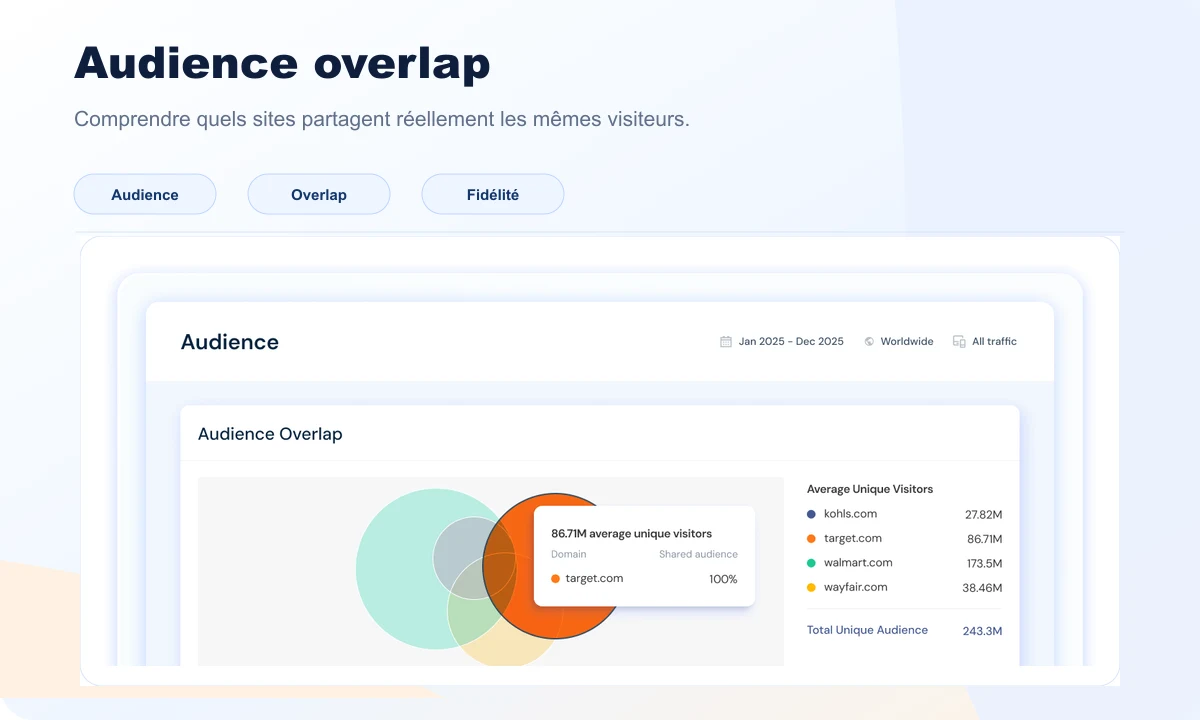Select kohls.com in the visitors list
Viewport: 1200px width, 720px height.
point(850,514)
